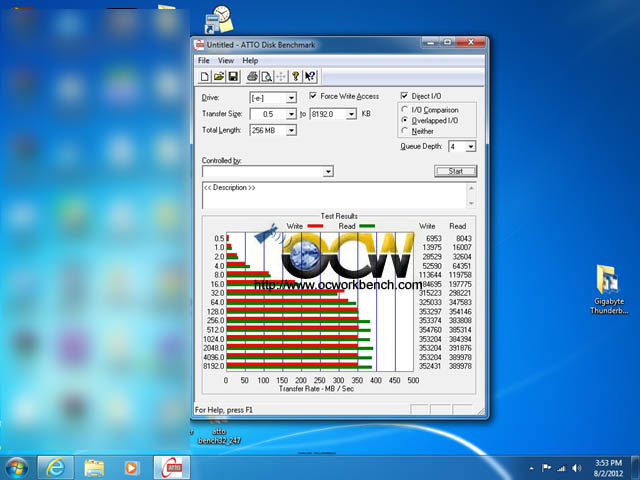This screenshot has width=640, height=480.
Task: Click the New document toolbar icon
Action: 205,76
